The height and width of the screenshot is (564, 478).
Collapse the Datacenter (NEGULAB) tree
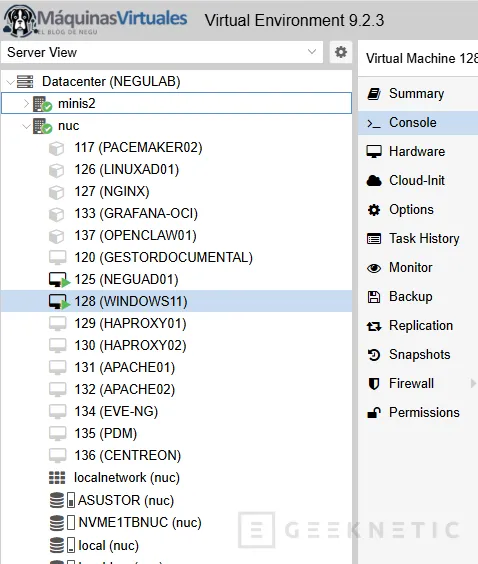(10, 82)
